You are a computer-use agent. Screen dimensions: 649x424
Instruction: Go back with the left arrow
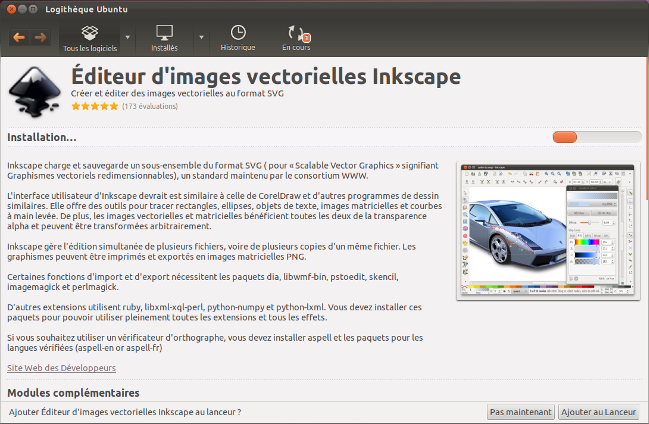[x=19, y=38]
